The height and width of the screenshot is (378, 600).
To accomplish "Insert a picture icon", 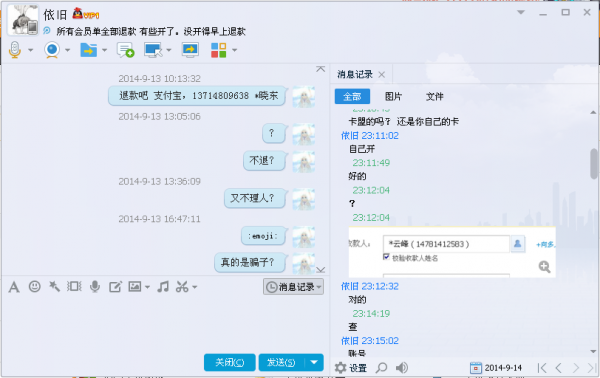I will point(135,286).
